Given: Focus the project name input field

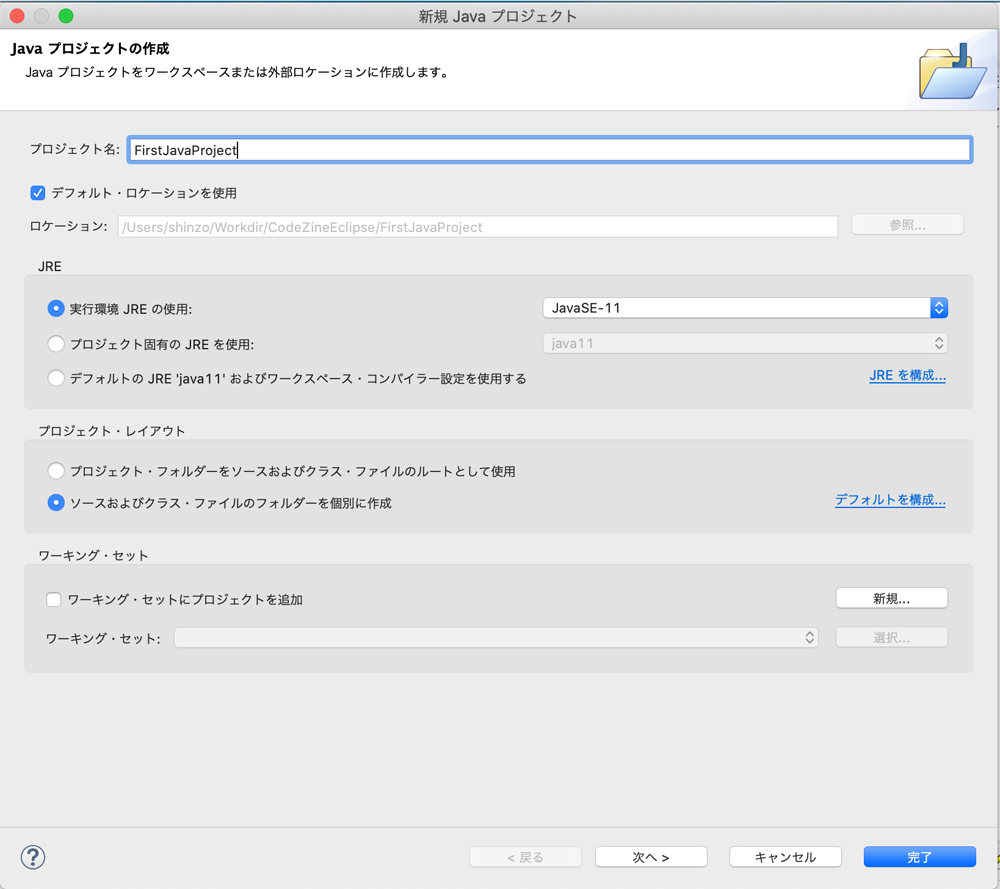Looking at the screenshot, I should (550, 150).
